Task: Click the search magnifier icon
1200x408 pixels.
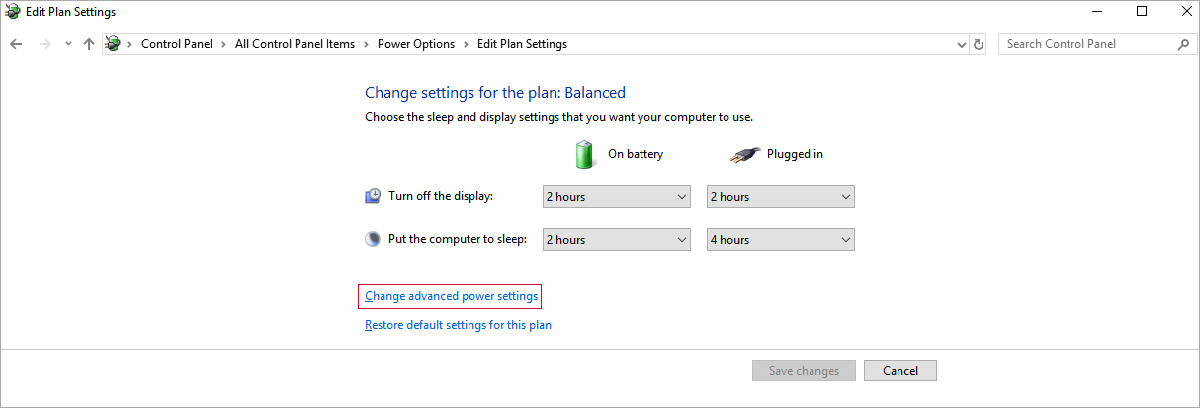Action: point(1181,44)
